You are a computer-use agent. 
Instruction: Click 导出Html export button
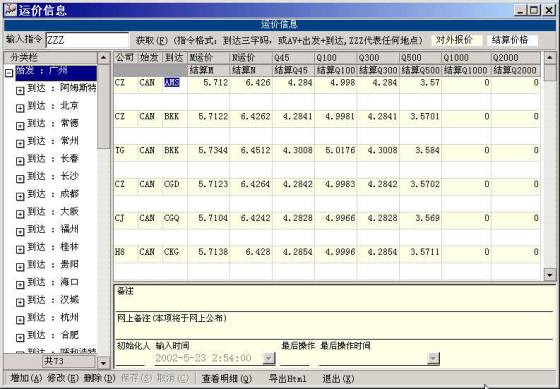pyautogui.click(x=288, y=378)
